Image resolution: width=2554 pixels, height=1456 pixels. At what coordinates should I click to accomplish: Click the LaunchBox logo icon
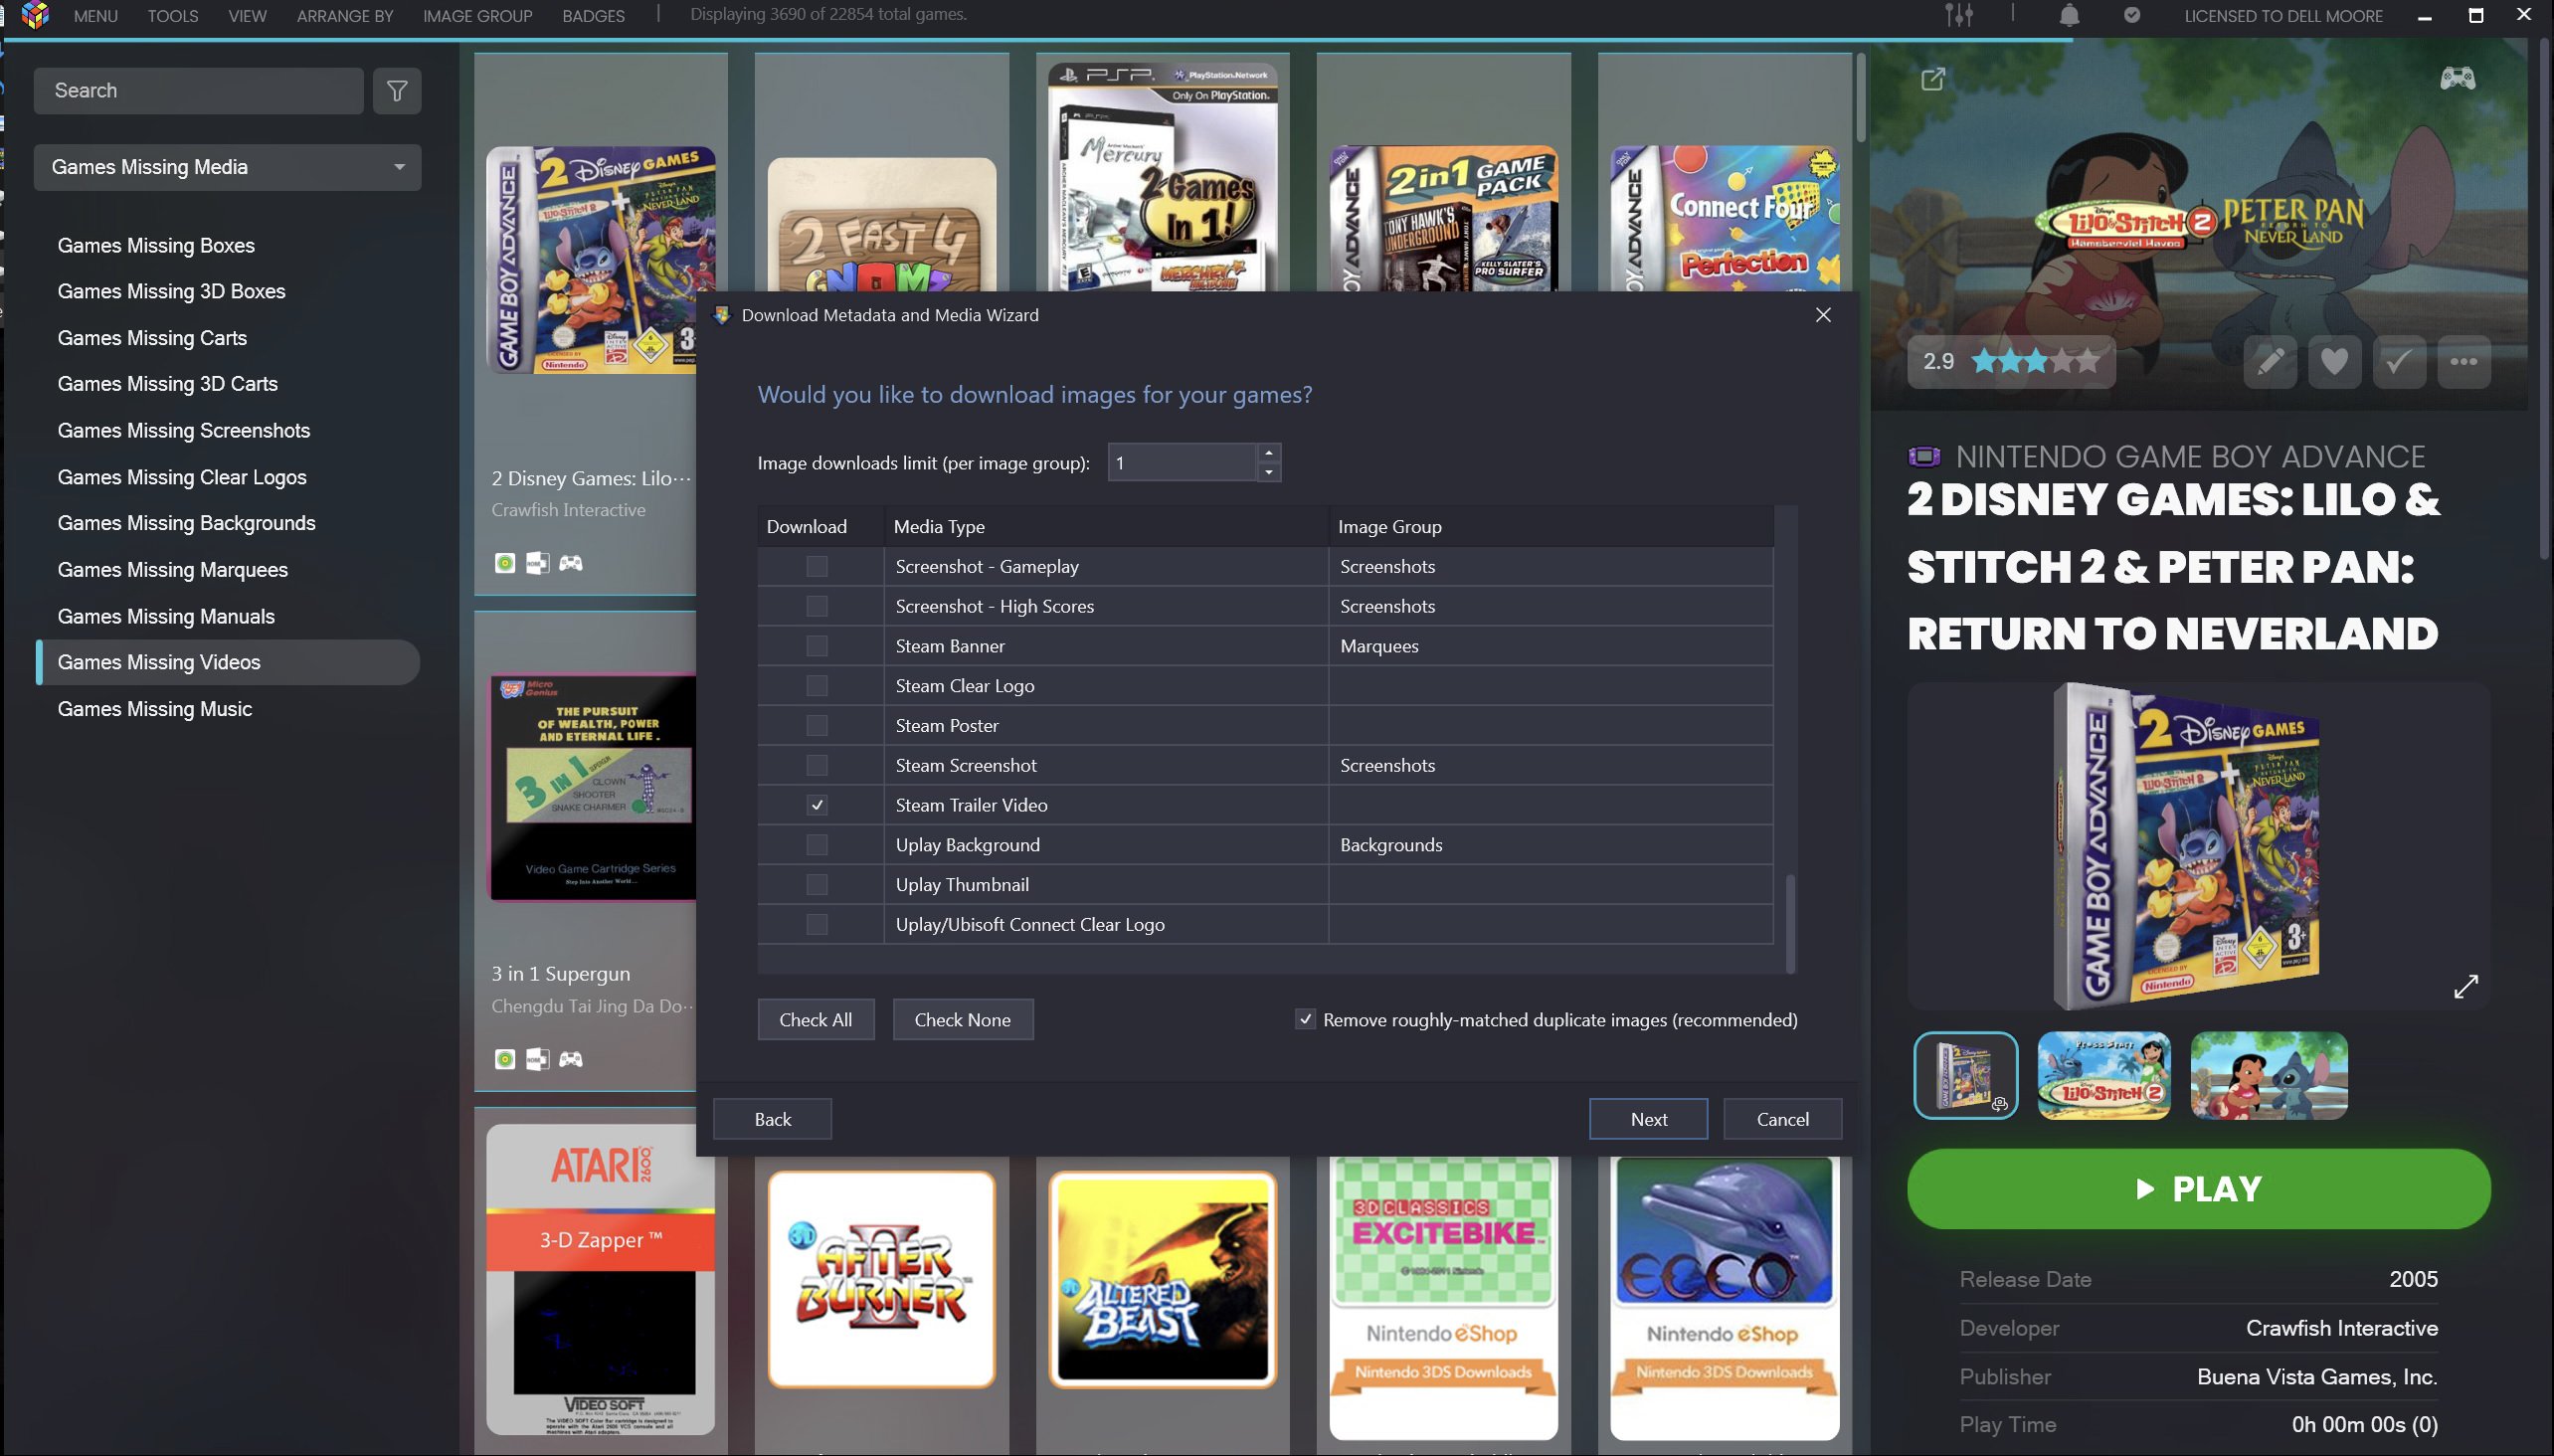[35, 15]
